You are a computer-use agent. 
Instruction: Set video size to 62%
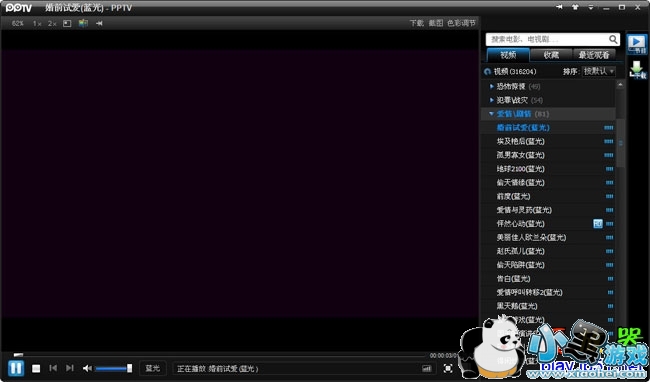point(18,23)
